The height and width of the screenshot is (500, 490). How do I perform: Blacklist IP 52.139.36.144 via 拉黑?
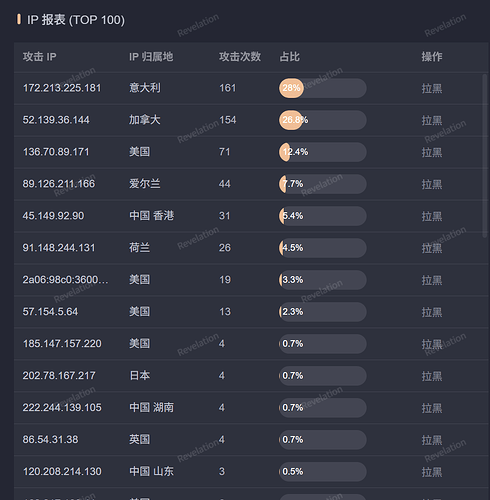coord(432,120)
